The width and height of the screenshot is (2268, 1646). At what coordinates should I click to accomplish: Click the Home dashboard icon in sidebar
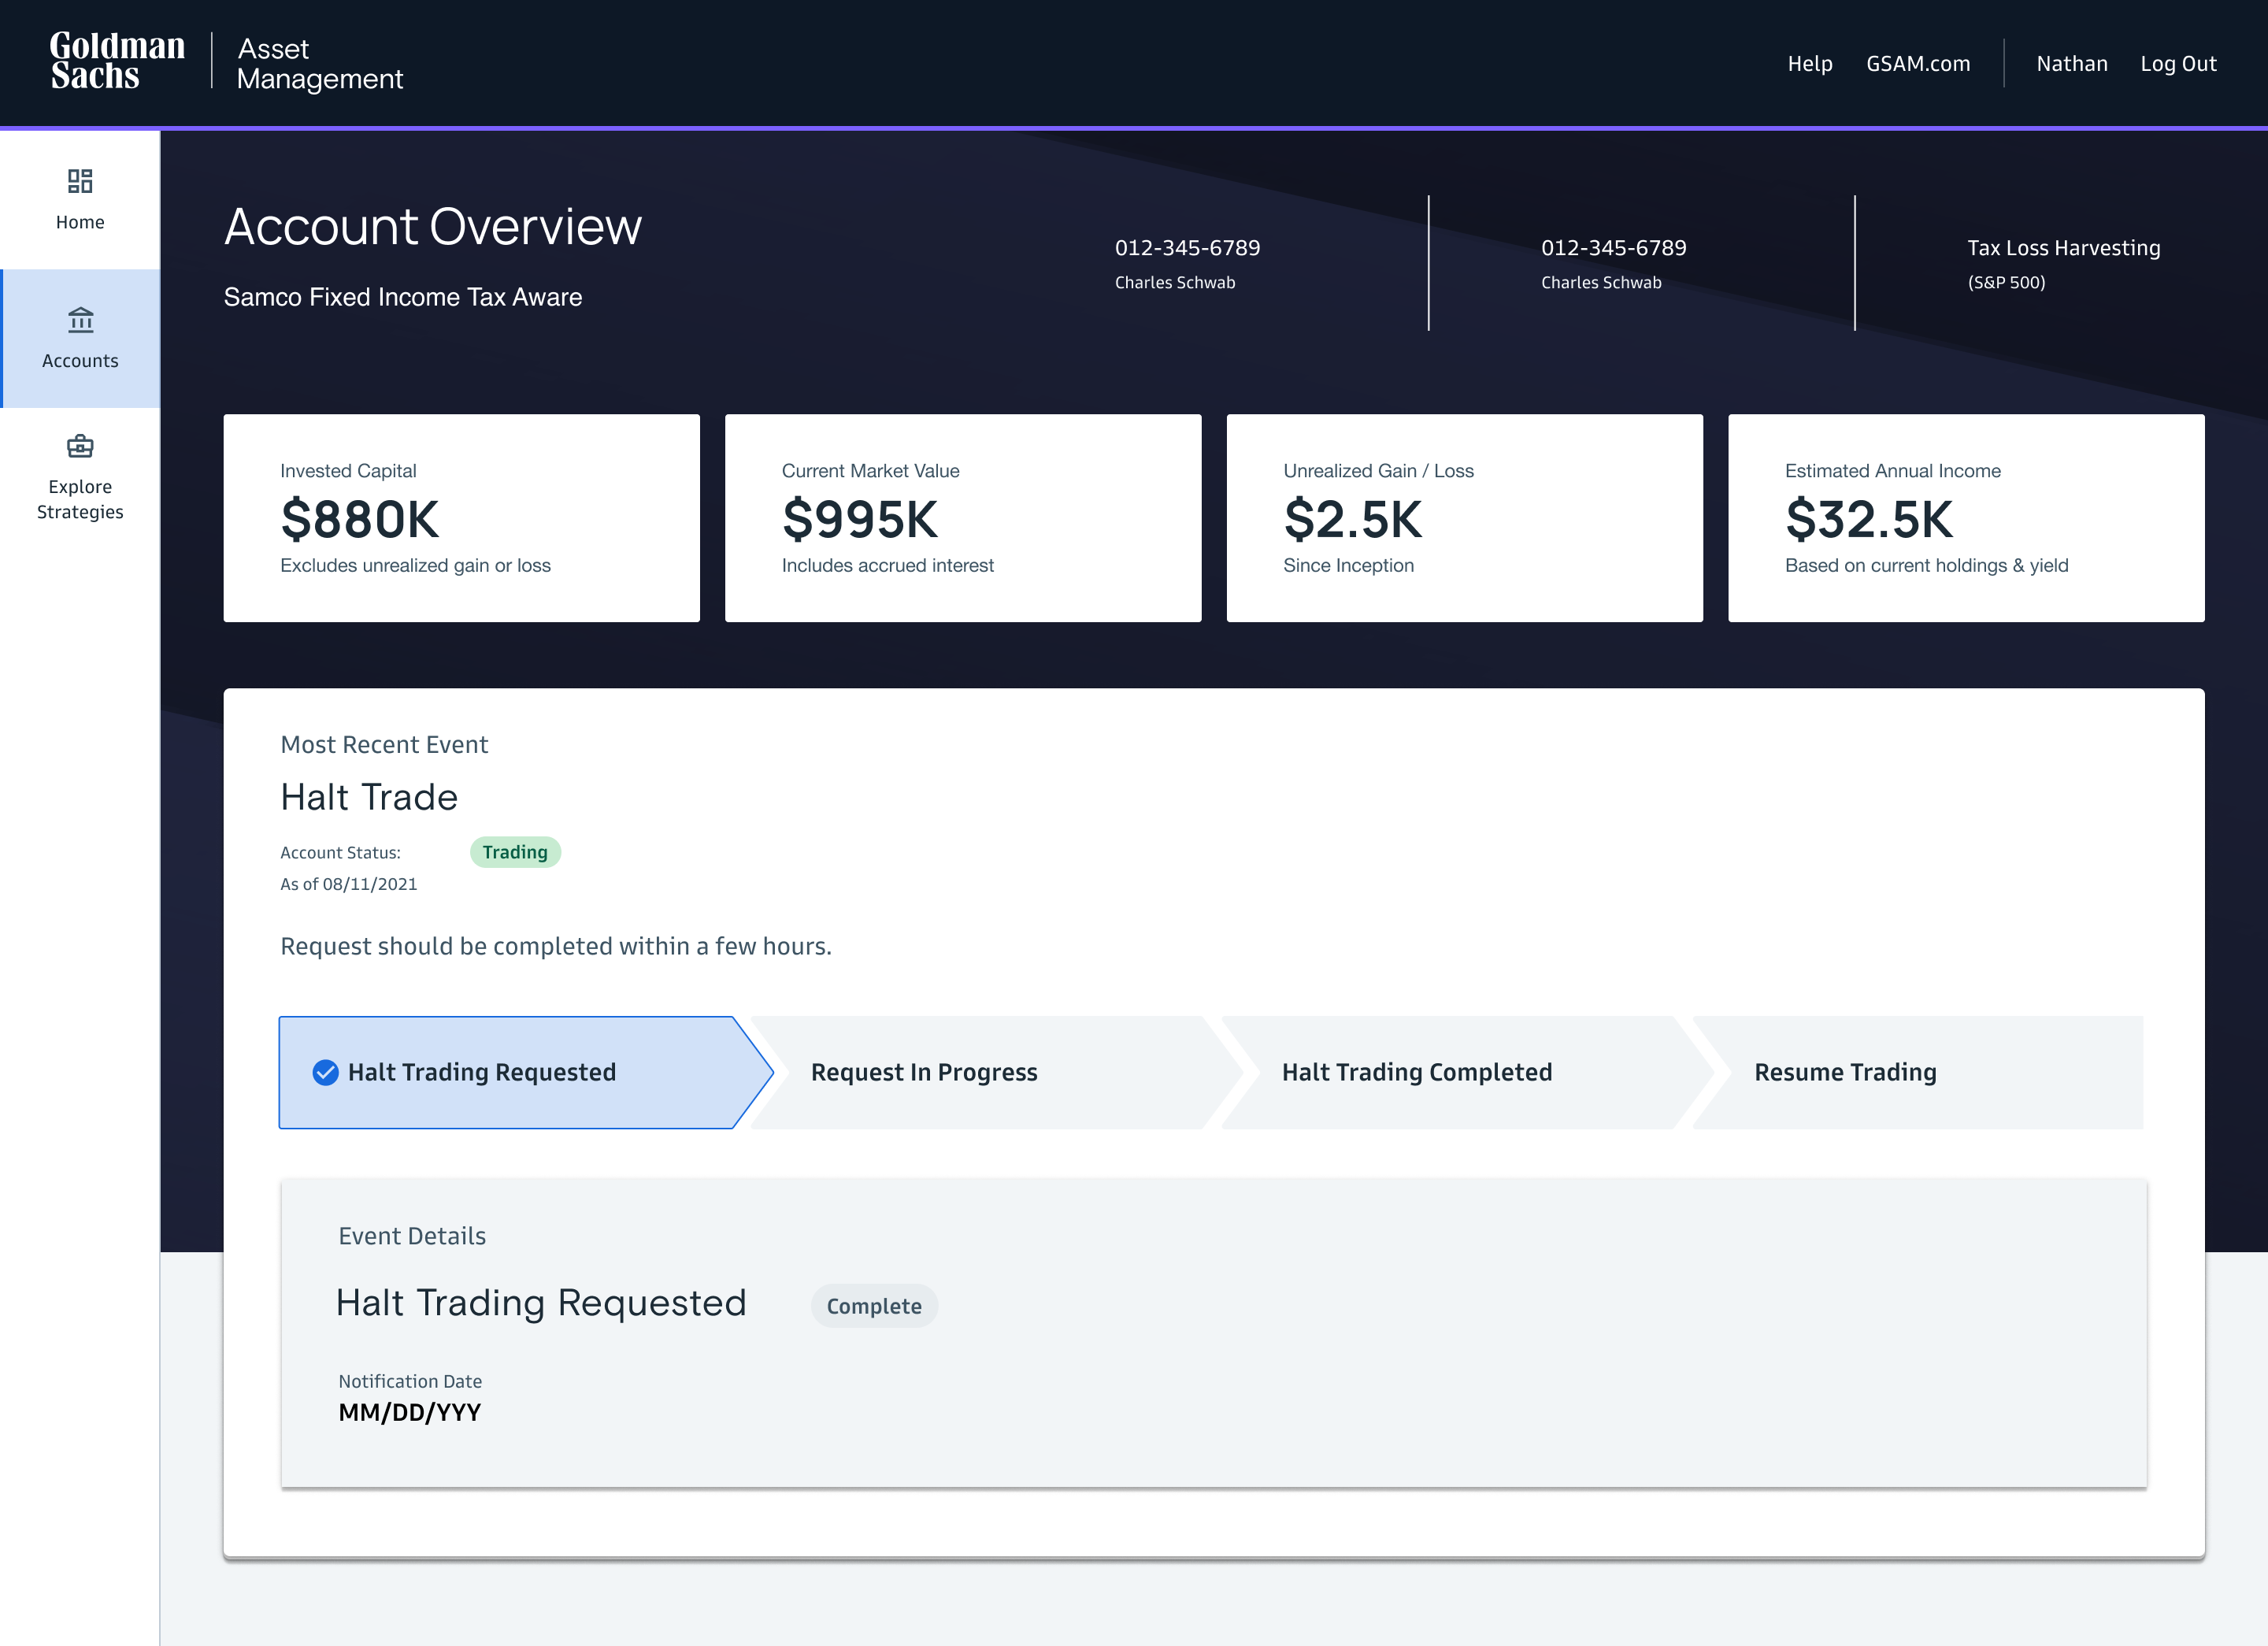(80, 181)
